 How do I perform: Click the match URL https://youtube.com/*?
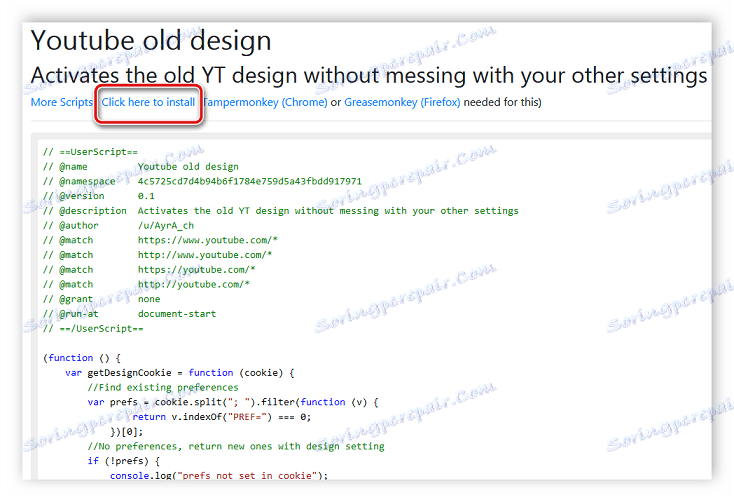point(196,270)
